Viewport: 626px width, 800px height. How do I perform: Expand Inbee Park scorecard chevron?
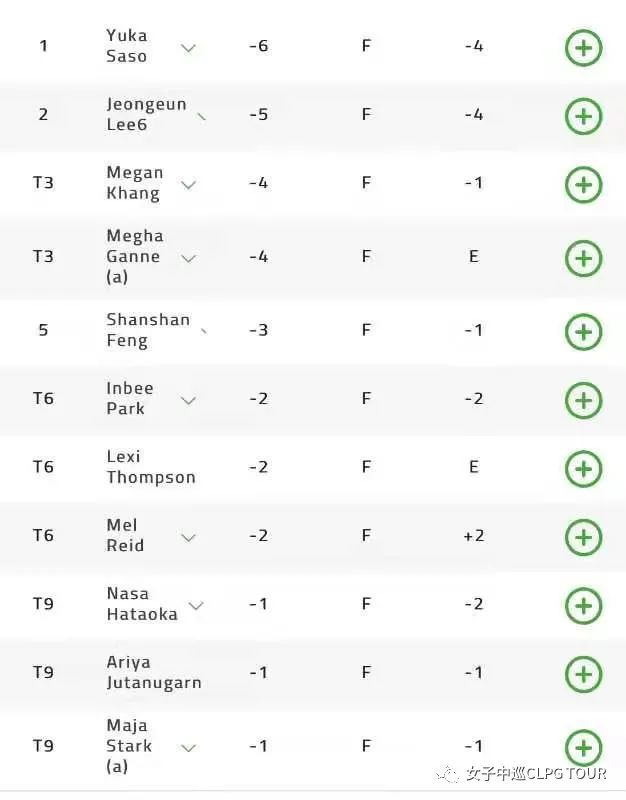(188, 401)
